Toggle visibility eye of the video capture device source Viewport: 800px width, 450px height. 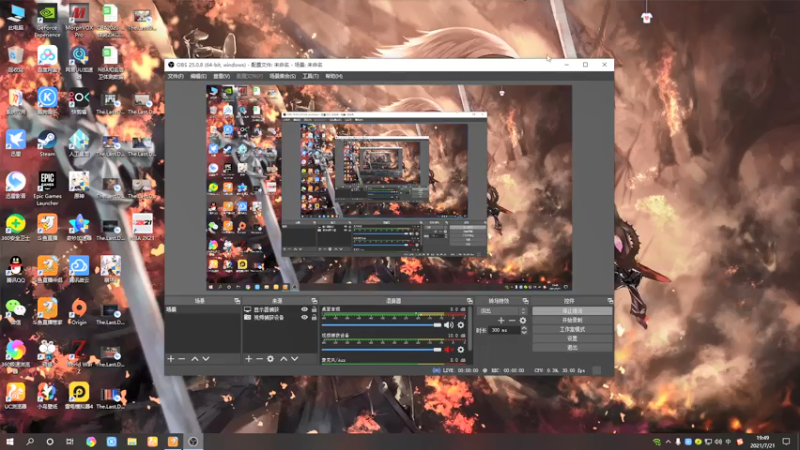tap(305, 317)
